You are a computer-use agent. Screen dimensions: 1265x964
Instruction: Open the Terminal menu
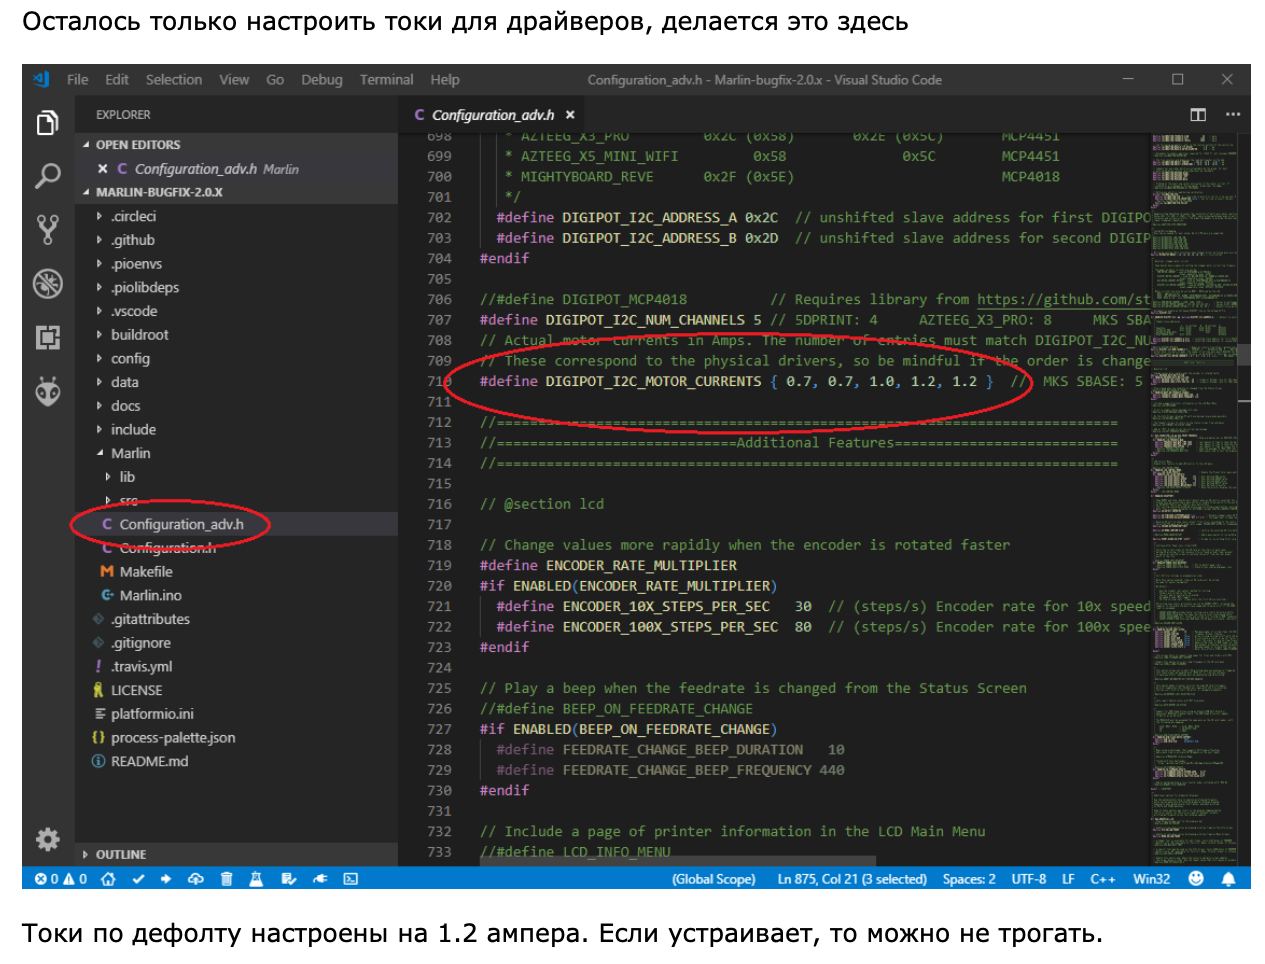[x=387, y=80]
